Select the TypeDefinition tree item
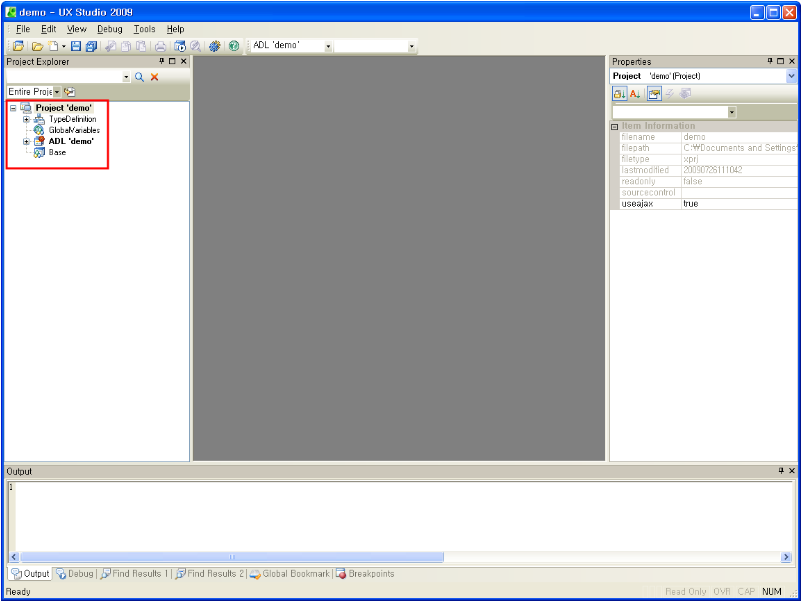The height and width of the screenshot is (602, 802). point(72,119)
